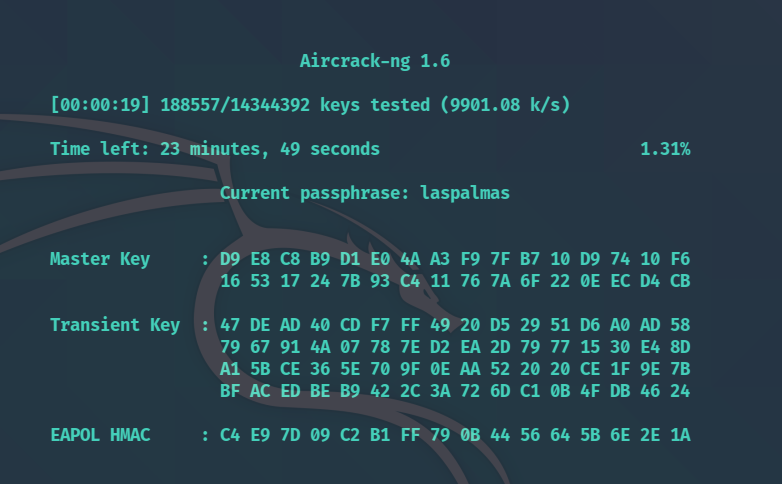Viewport: 782px width, 484px height.
Task: Click final Transient Key byte 24
Action: [x=680, y=391]
